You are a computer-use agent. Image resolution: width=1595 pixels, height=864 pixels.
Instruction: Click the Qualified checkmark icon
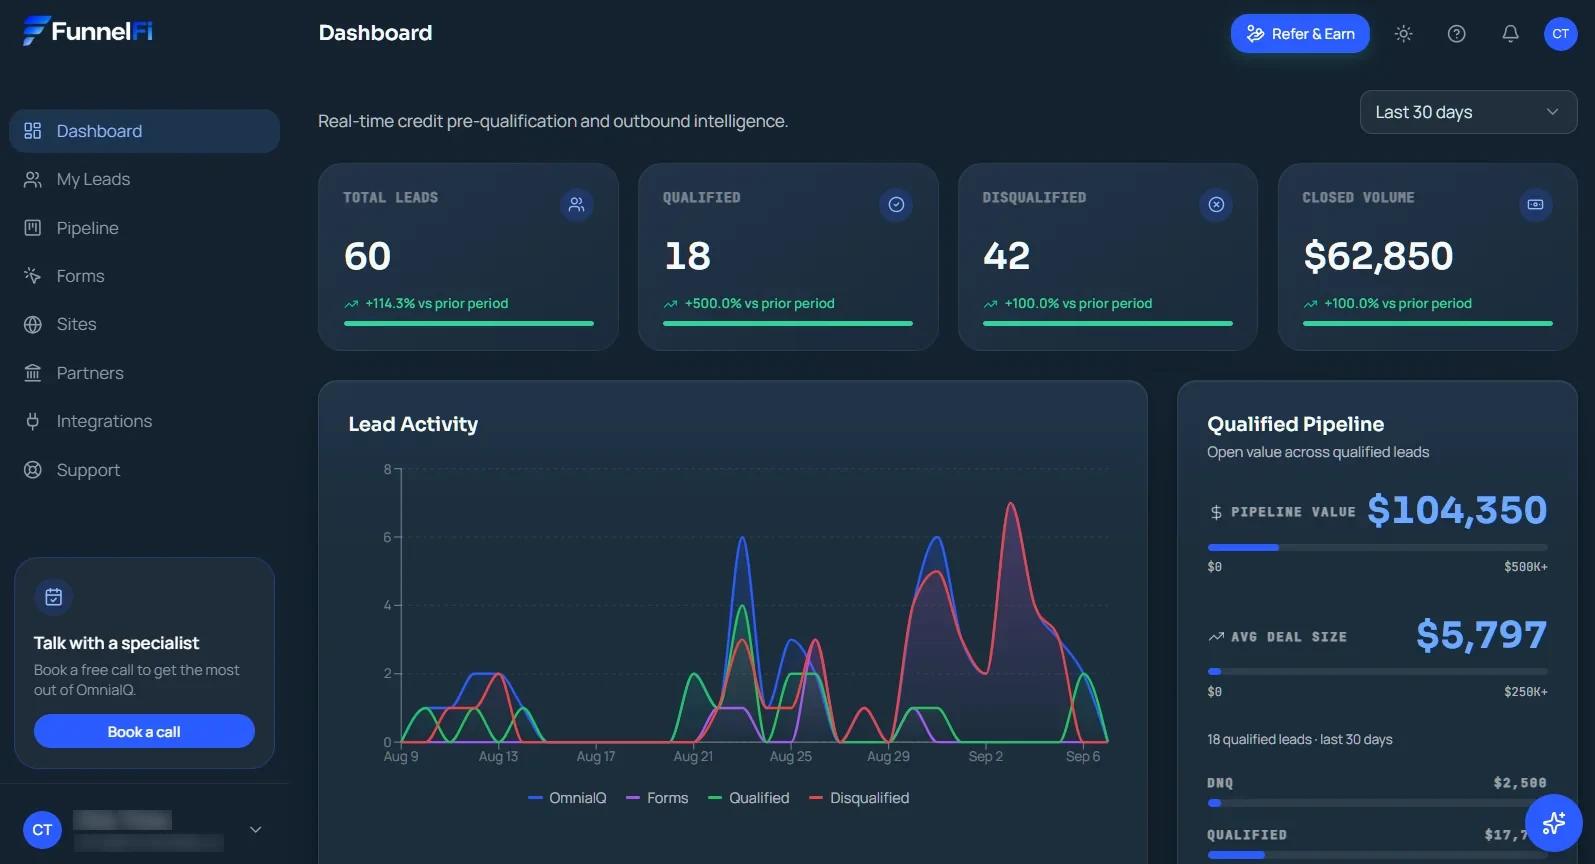[x=896, y=205]
